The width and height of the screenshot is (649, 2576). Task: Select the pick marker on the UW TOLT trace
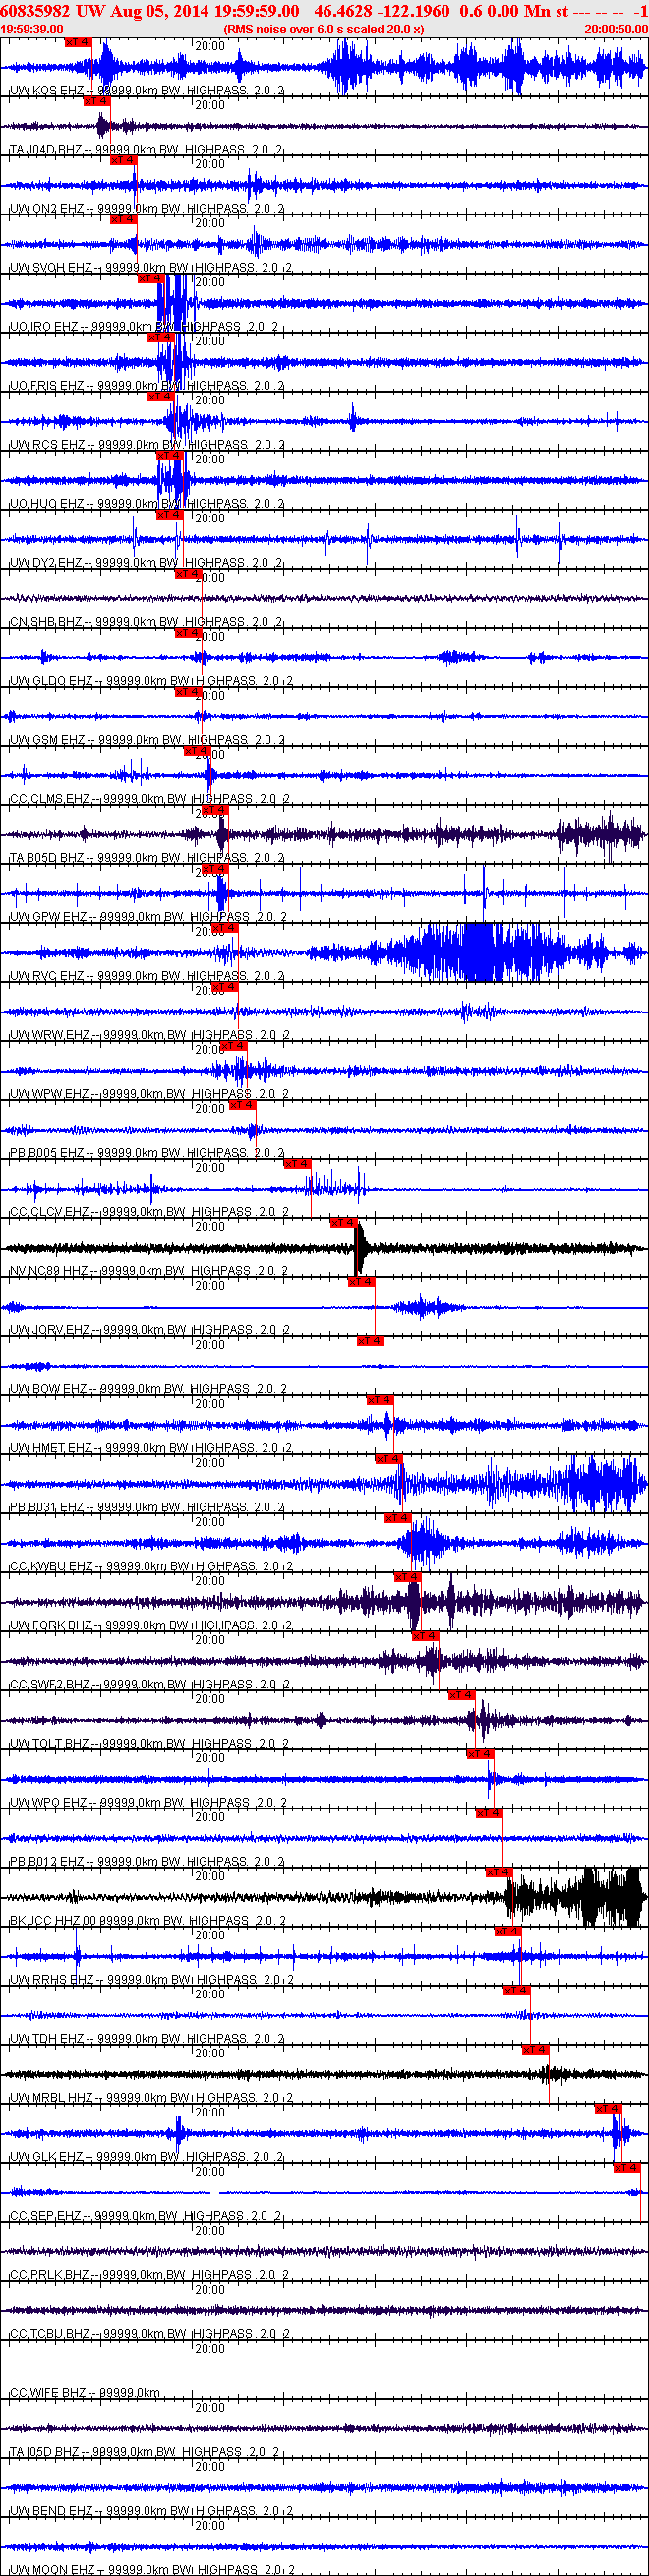461,1695
